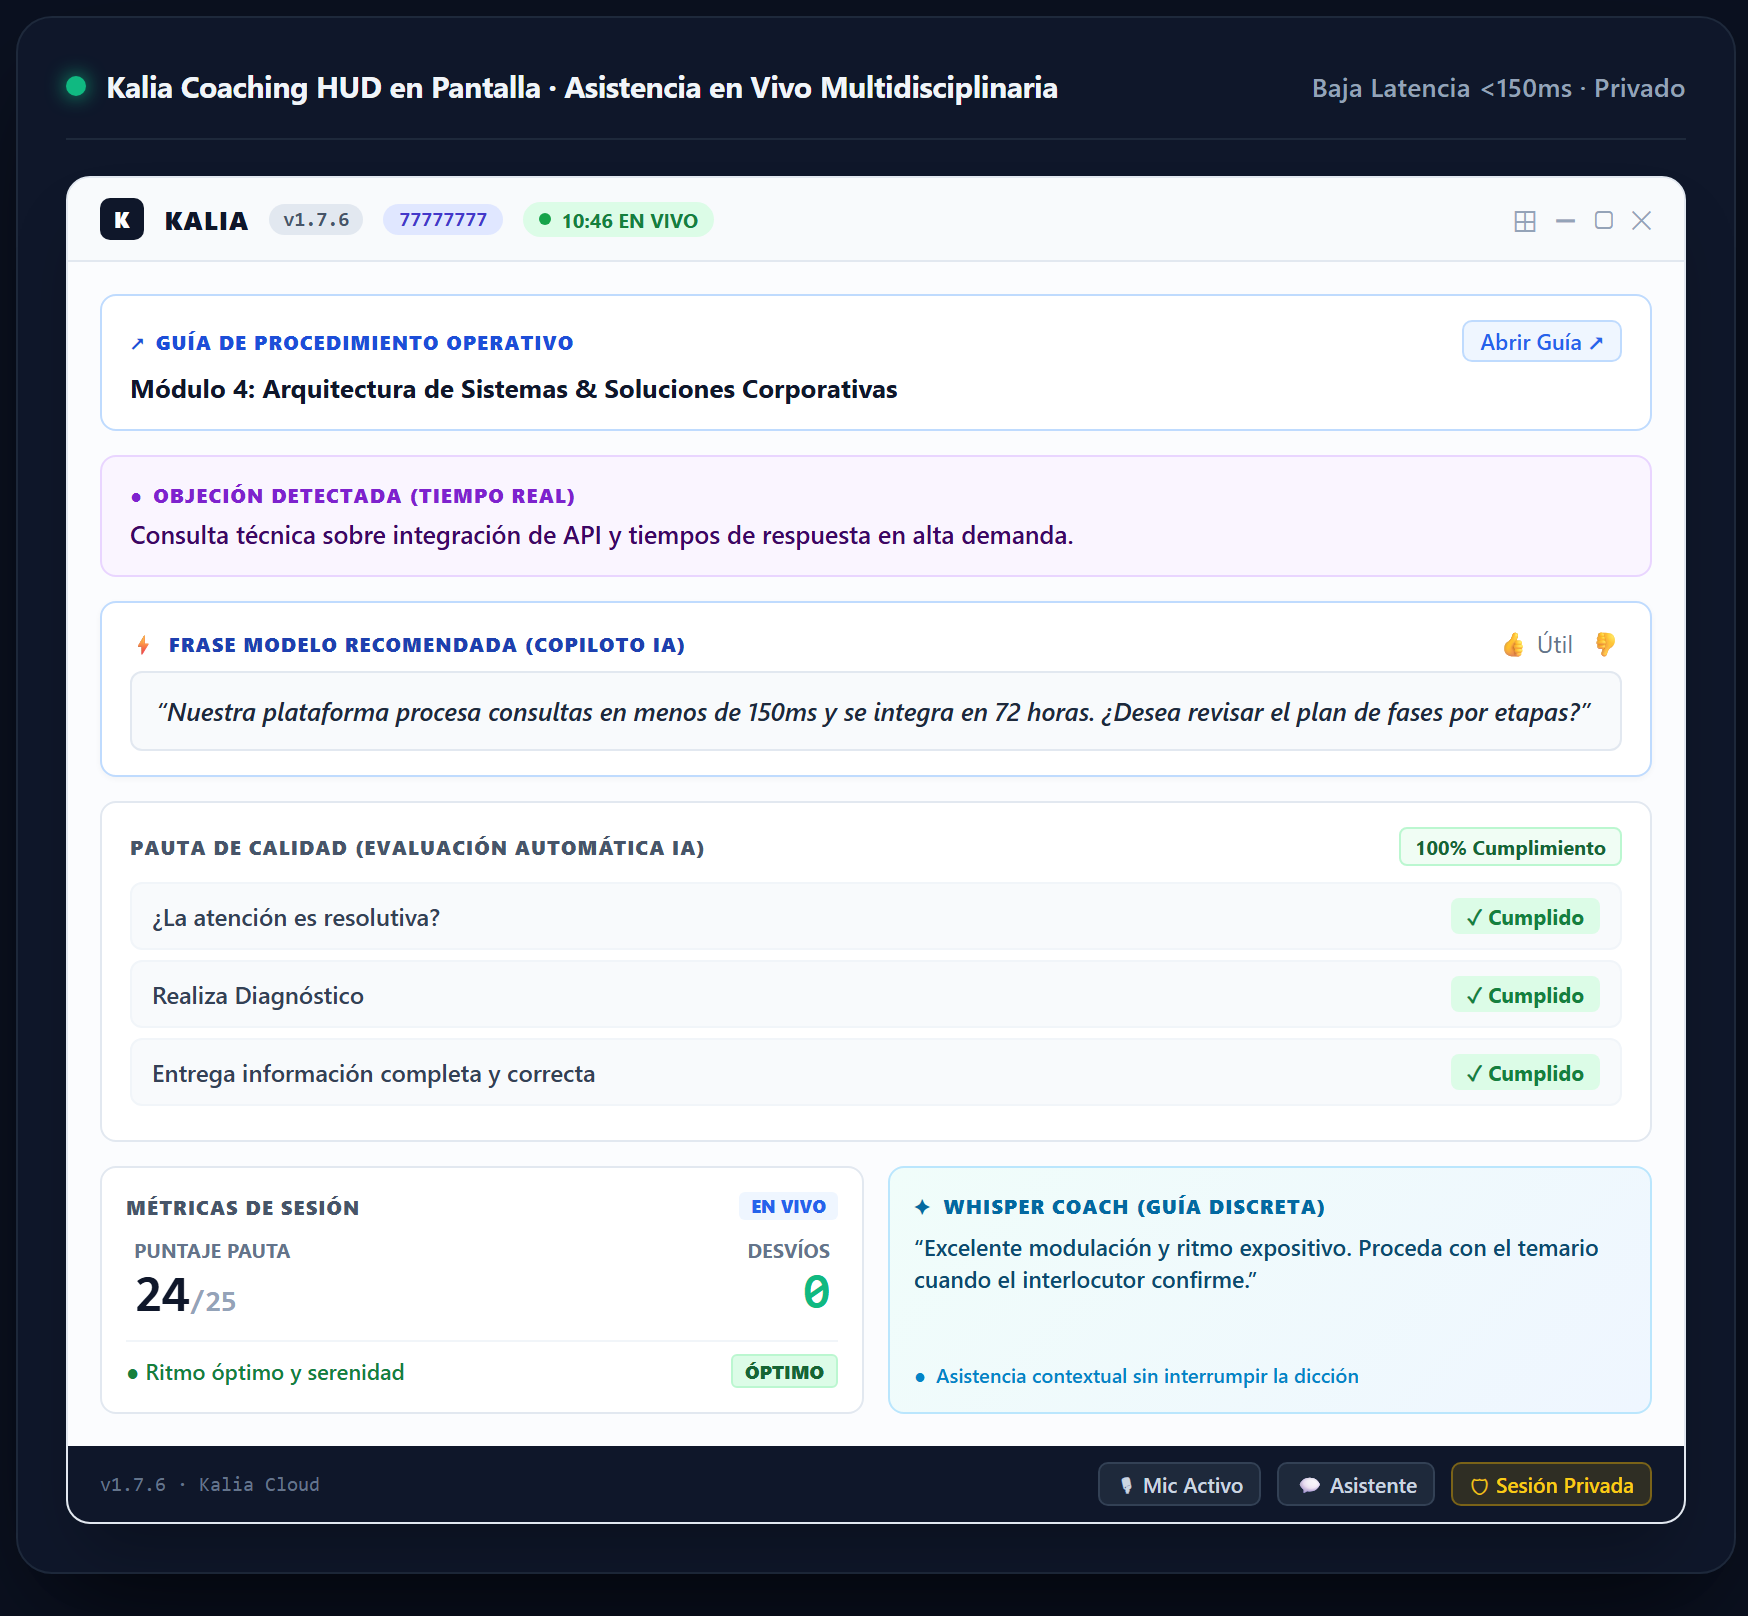
Task: Click the grid layout icon in header
Action: point(1525,221)
